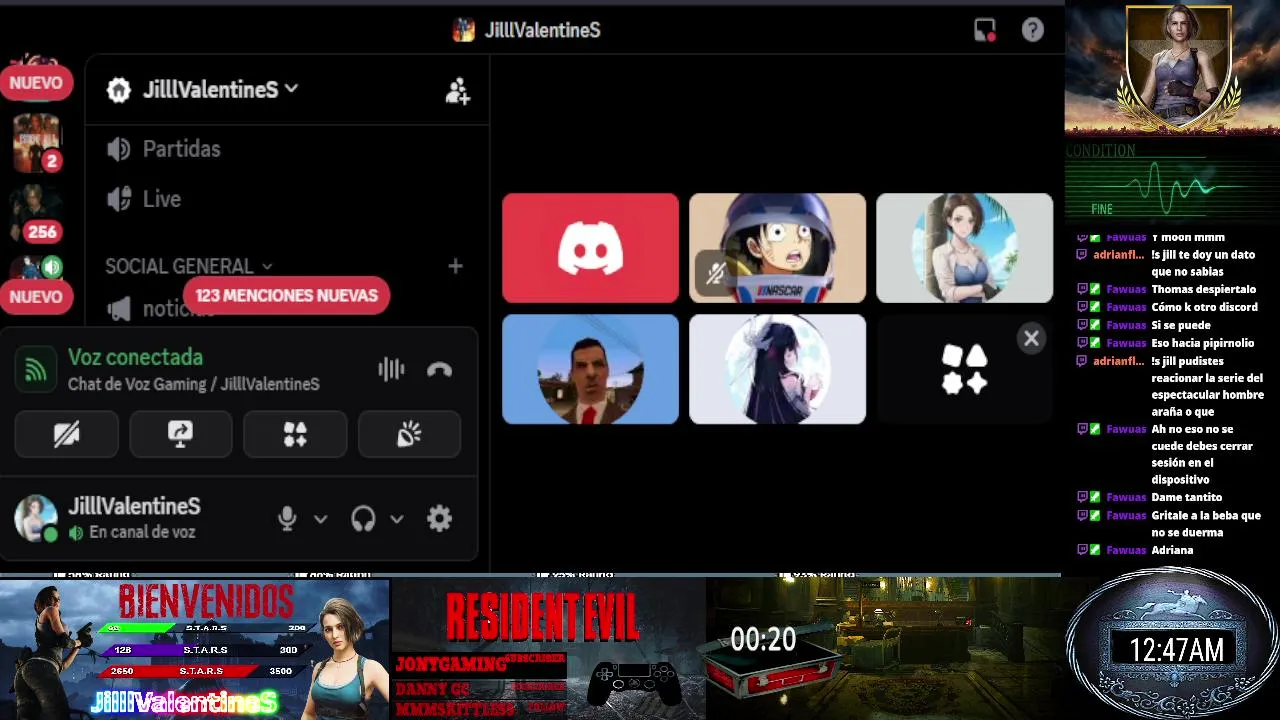This screenshot has width=1280, height=720.
Task: Click the upper NUEVO badge in the server list
Action: [36, 83]
